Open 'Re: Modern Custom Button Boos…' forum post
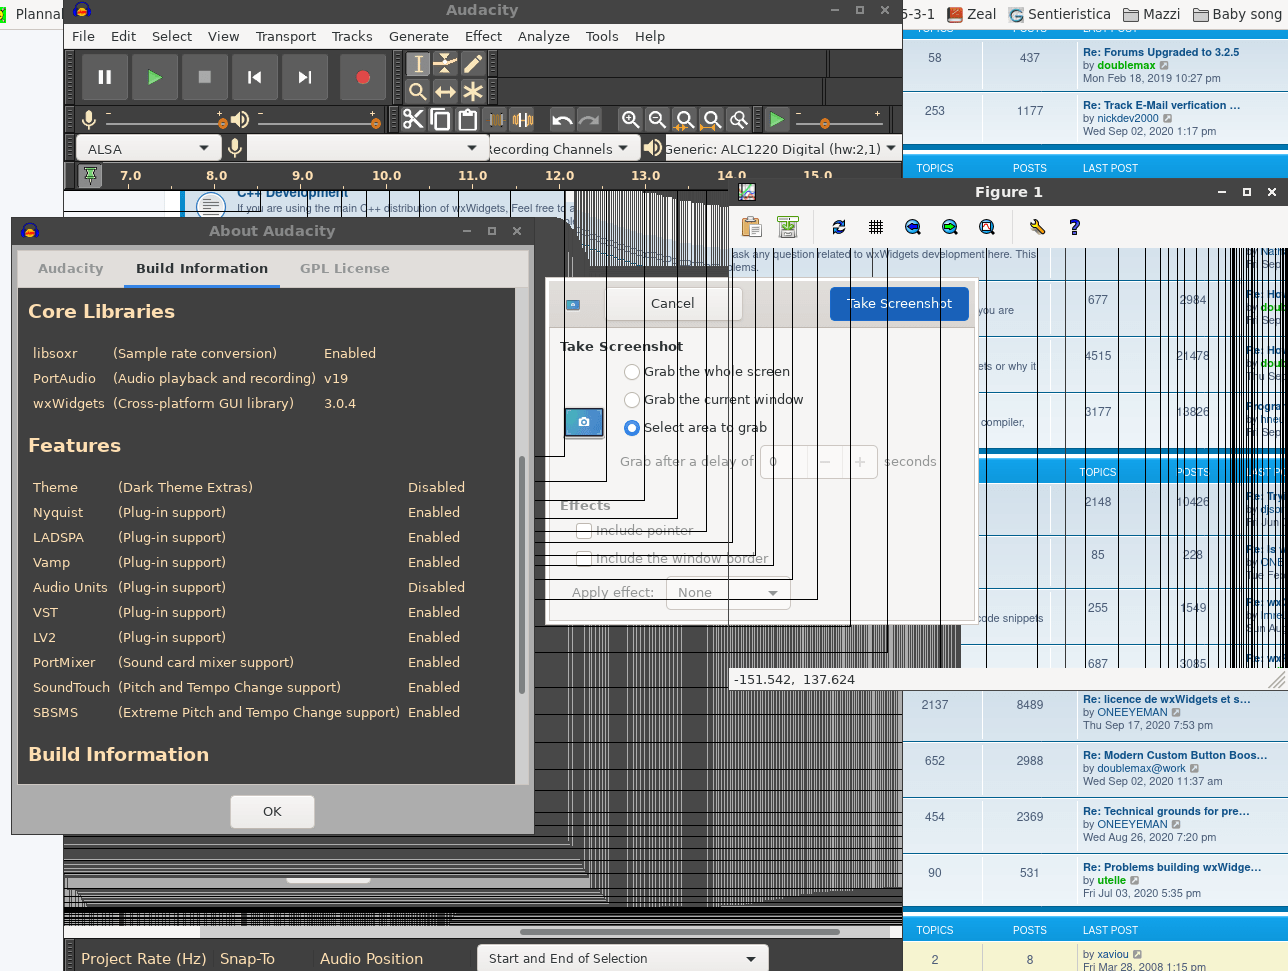The height and width of the screenshot is (971, 1288). 1175,755
